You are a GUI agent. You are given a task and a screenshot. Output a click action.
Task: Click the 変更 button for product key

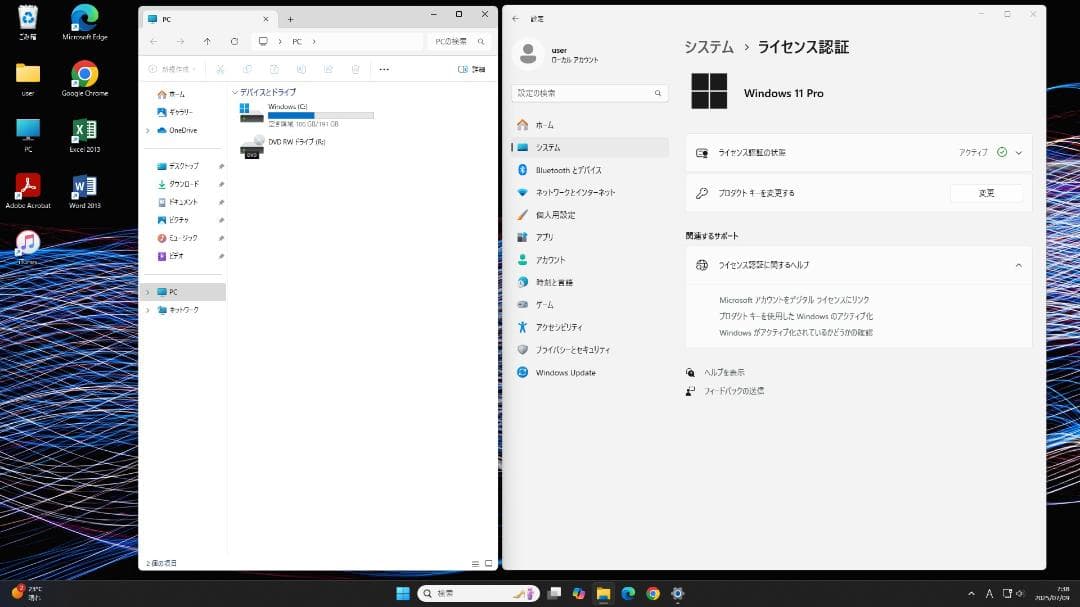coord(986,193)
